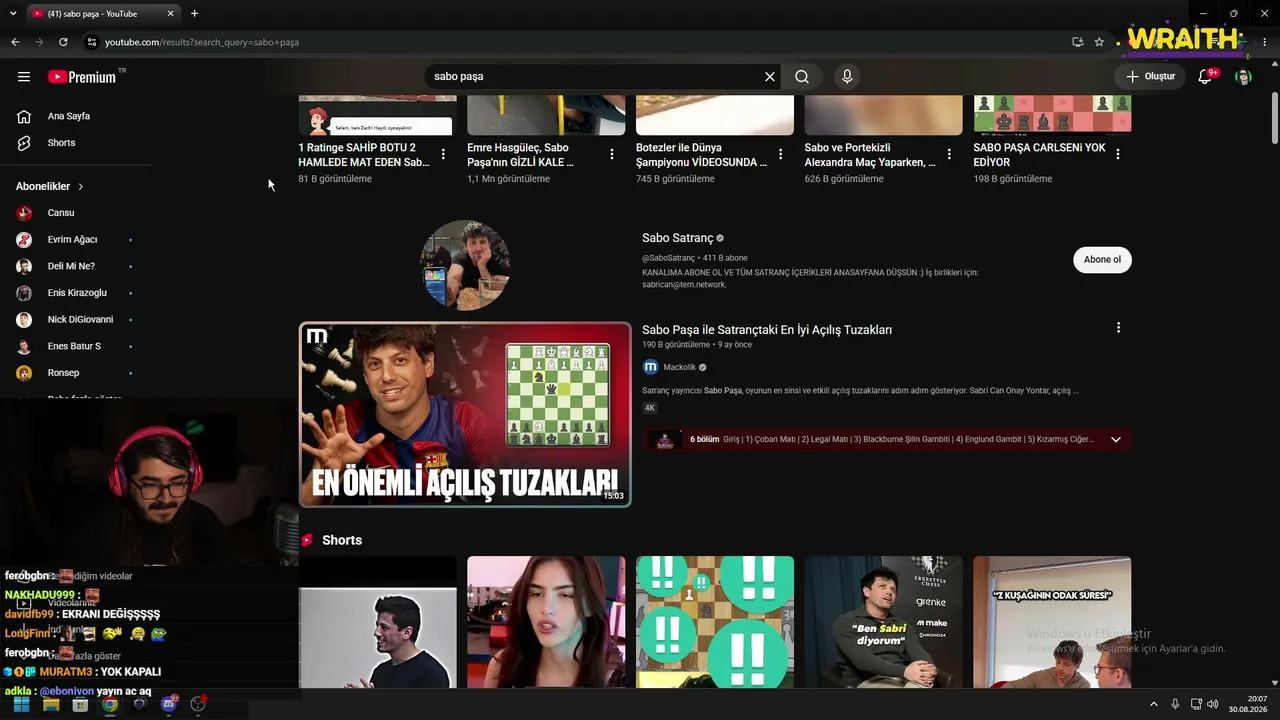Start voice search with the microphone icon
The width and height of the screenshot is (1280, 720).
847,77
